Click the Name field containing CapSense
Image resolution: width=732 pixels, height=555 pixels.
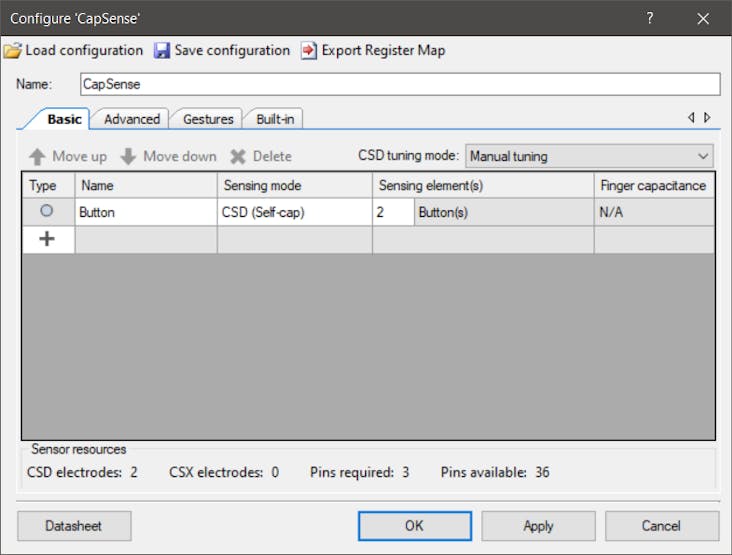pyautogui.click(x=399, y=84)
